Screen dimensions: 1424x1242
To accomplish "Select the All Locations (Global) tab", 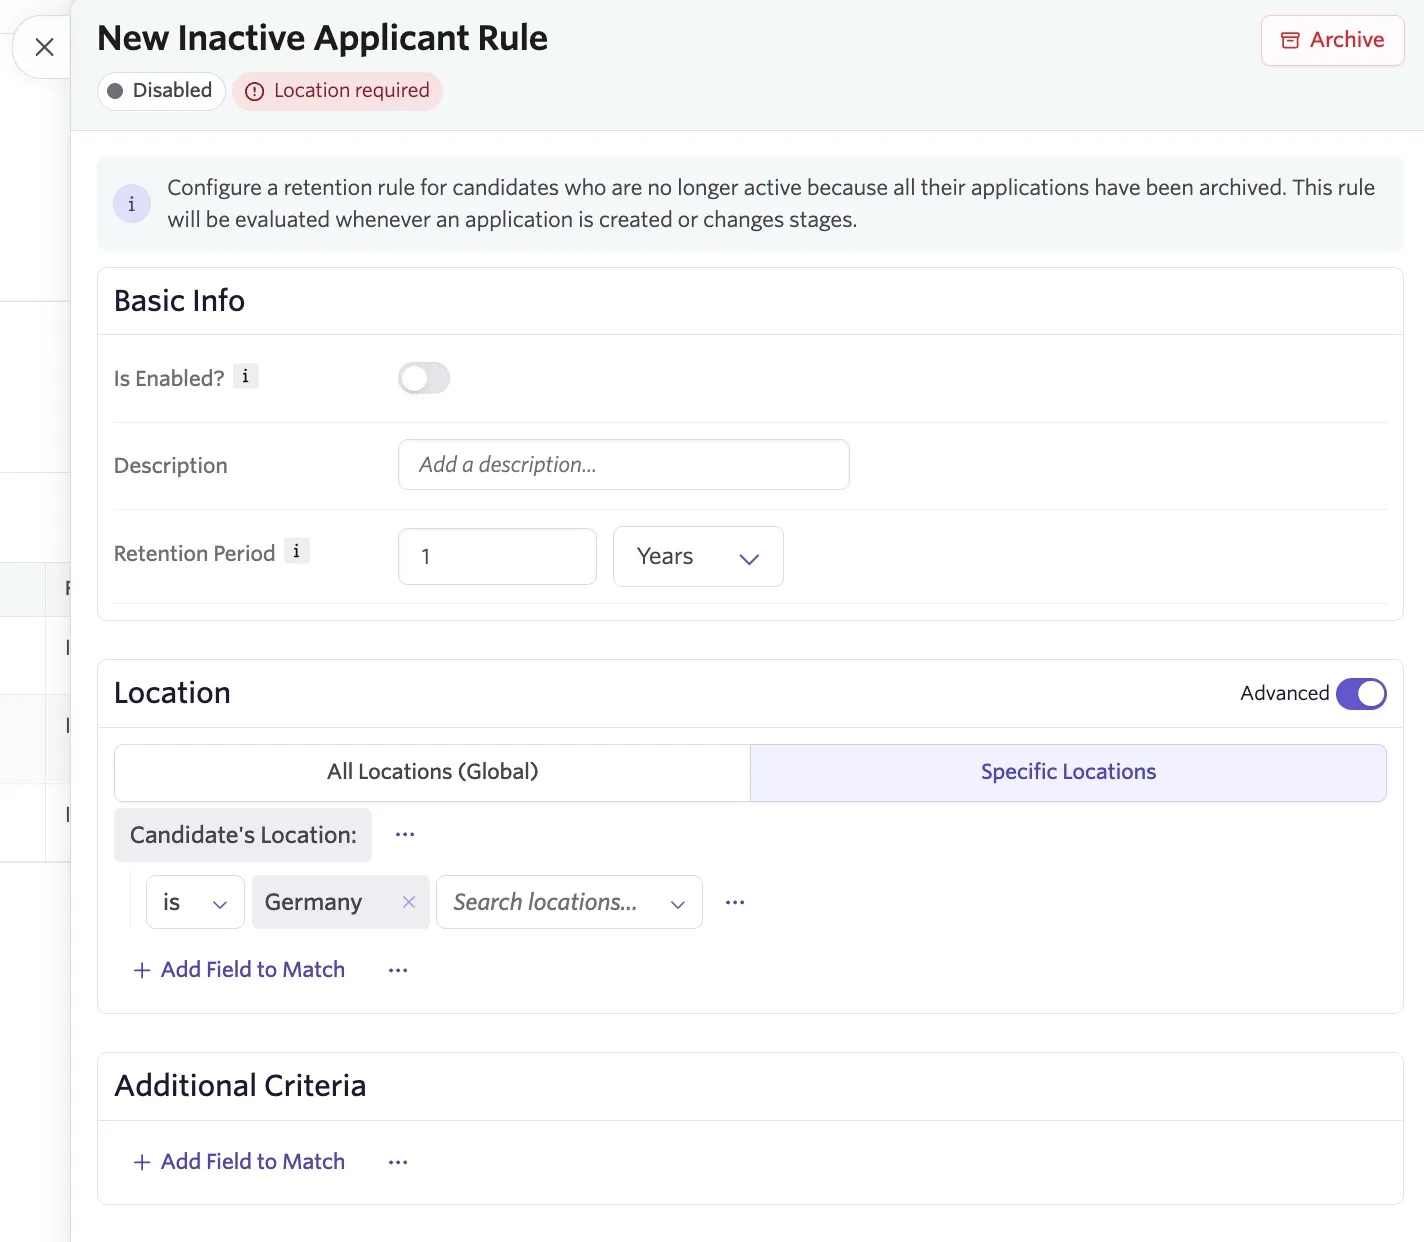I will (x=432, y=772).
